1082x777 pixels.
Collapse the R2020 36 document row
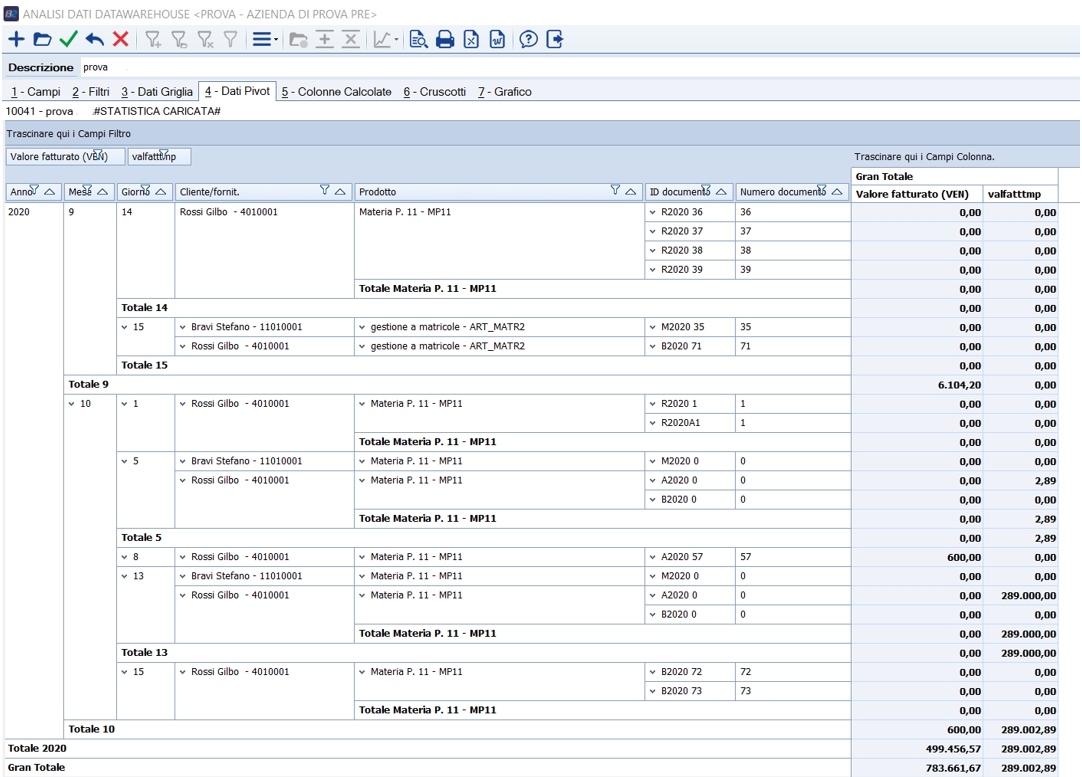click(653, 212)
